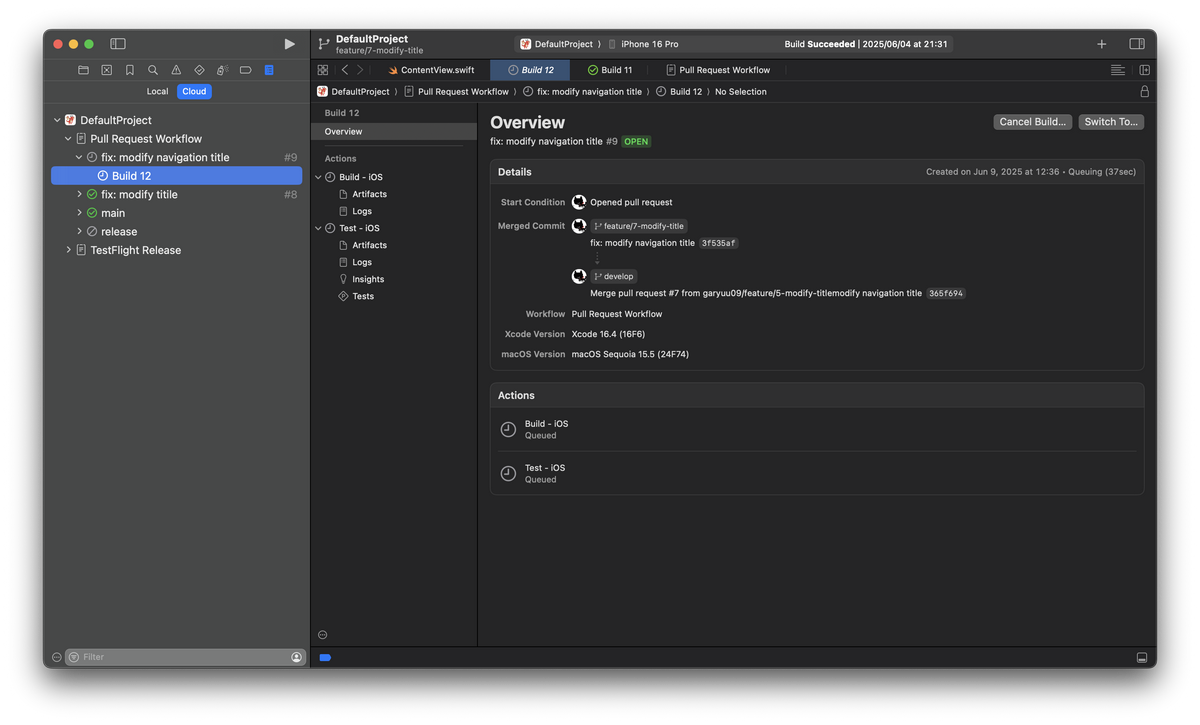This screenshot has width=1200, height=725.
Task: Switch to ContentView.swift tab
Action: pos(430,70)
